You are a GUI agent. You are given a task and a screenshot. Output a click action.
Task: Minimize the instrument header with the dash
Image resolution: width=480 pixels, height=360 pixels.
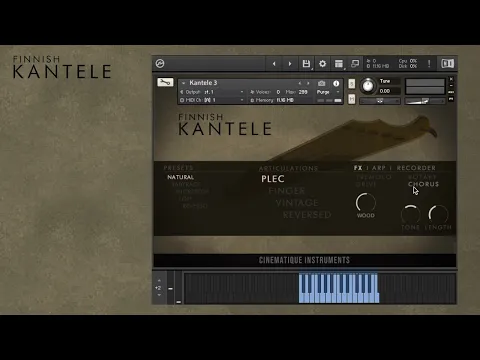(451, 86)
